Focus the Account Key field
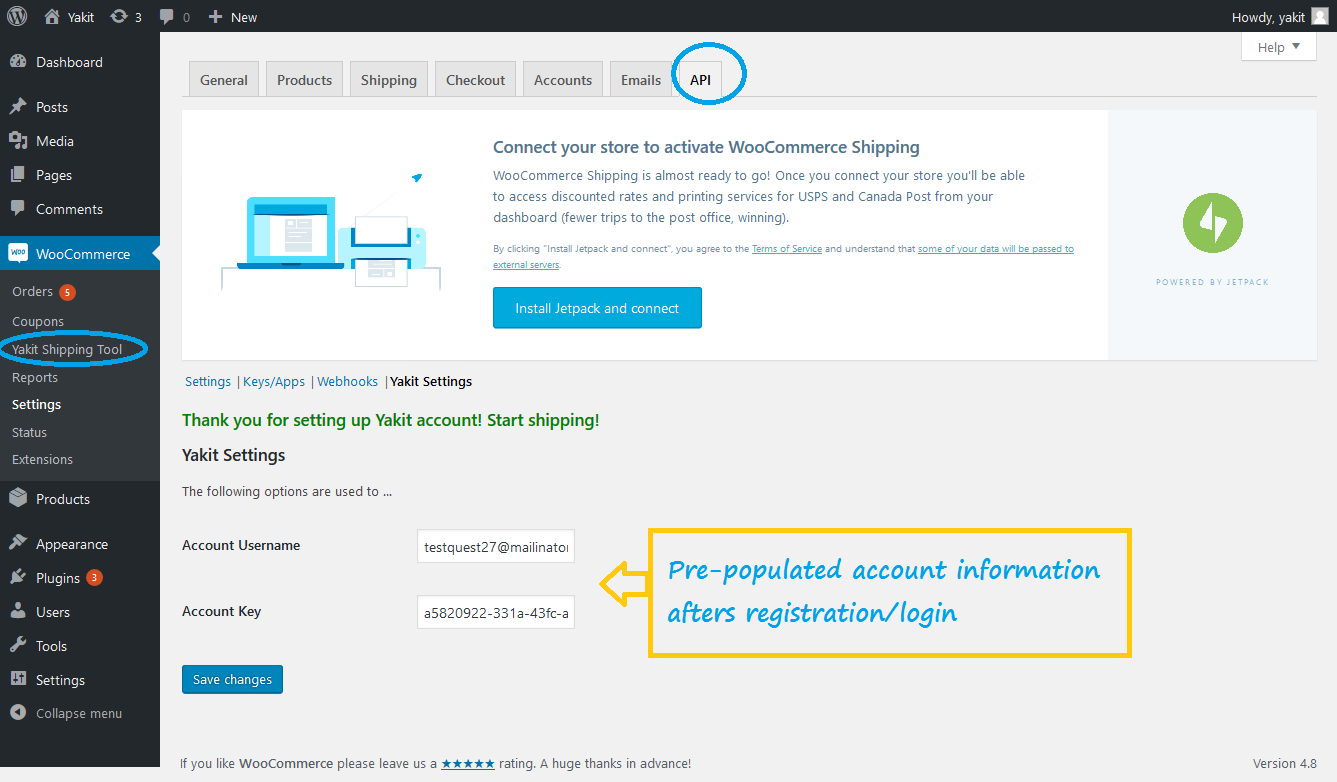Image resolution: width=1337 pixels, height=782 pixels. point(496,613)
